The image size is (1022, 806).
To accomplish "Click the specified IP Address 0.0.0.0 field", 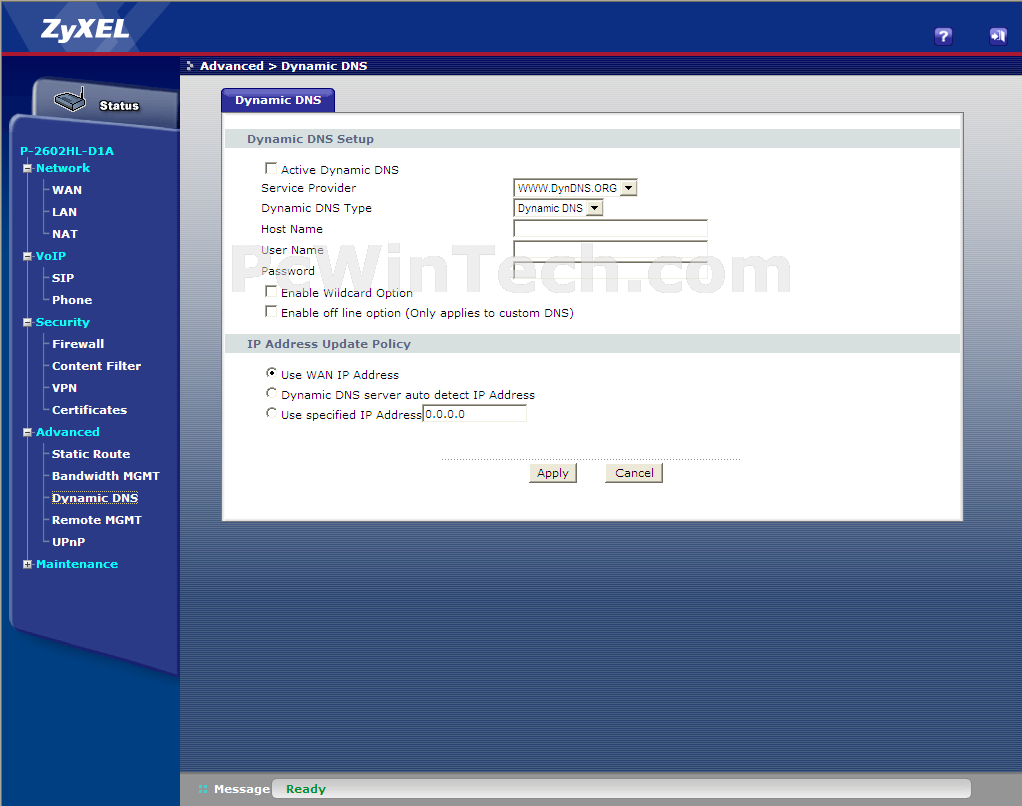I will coord(475,414).
